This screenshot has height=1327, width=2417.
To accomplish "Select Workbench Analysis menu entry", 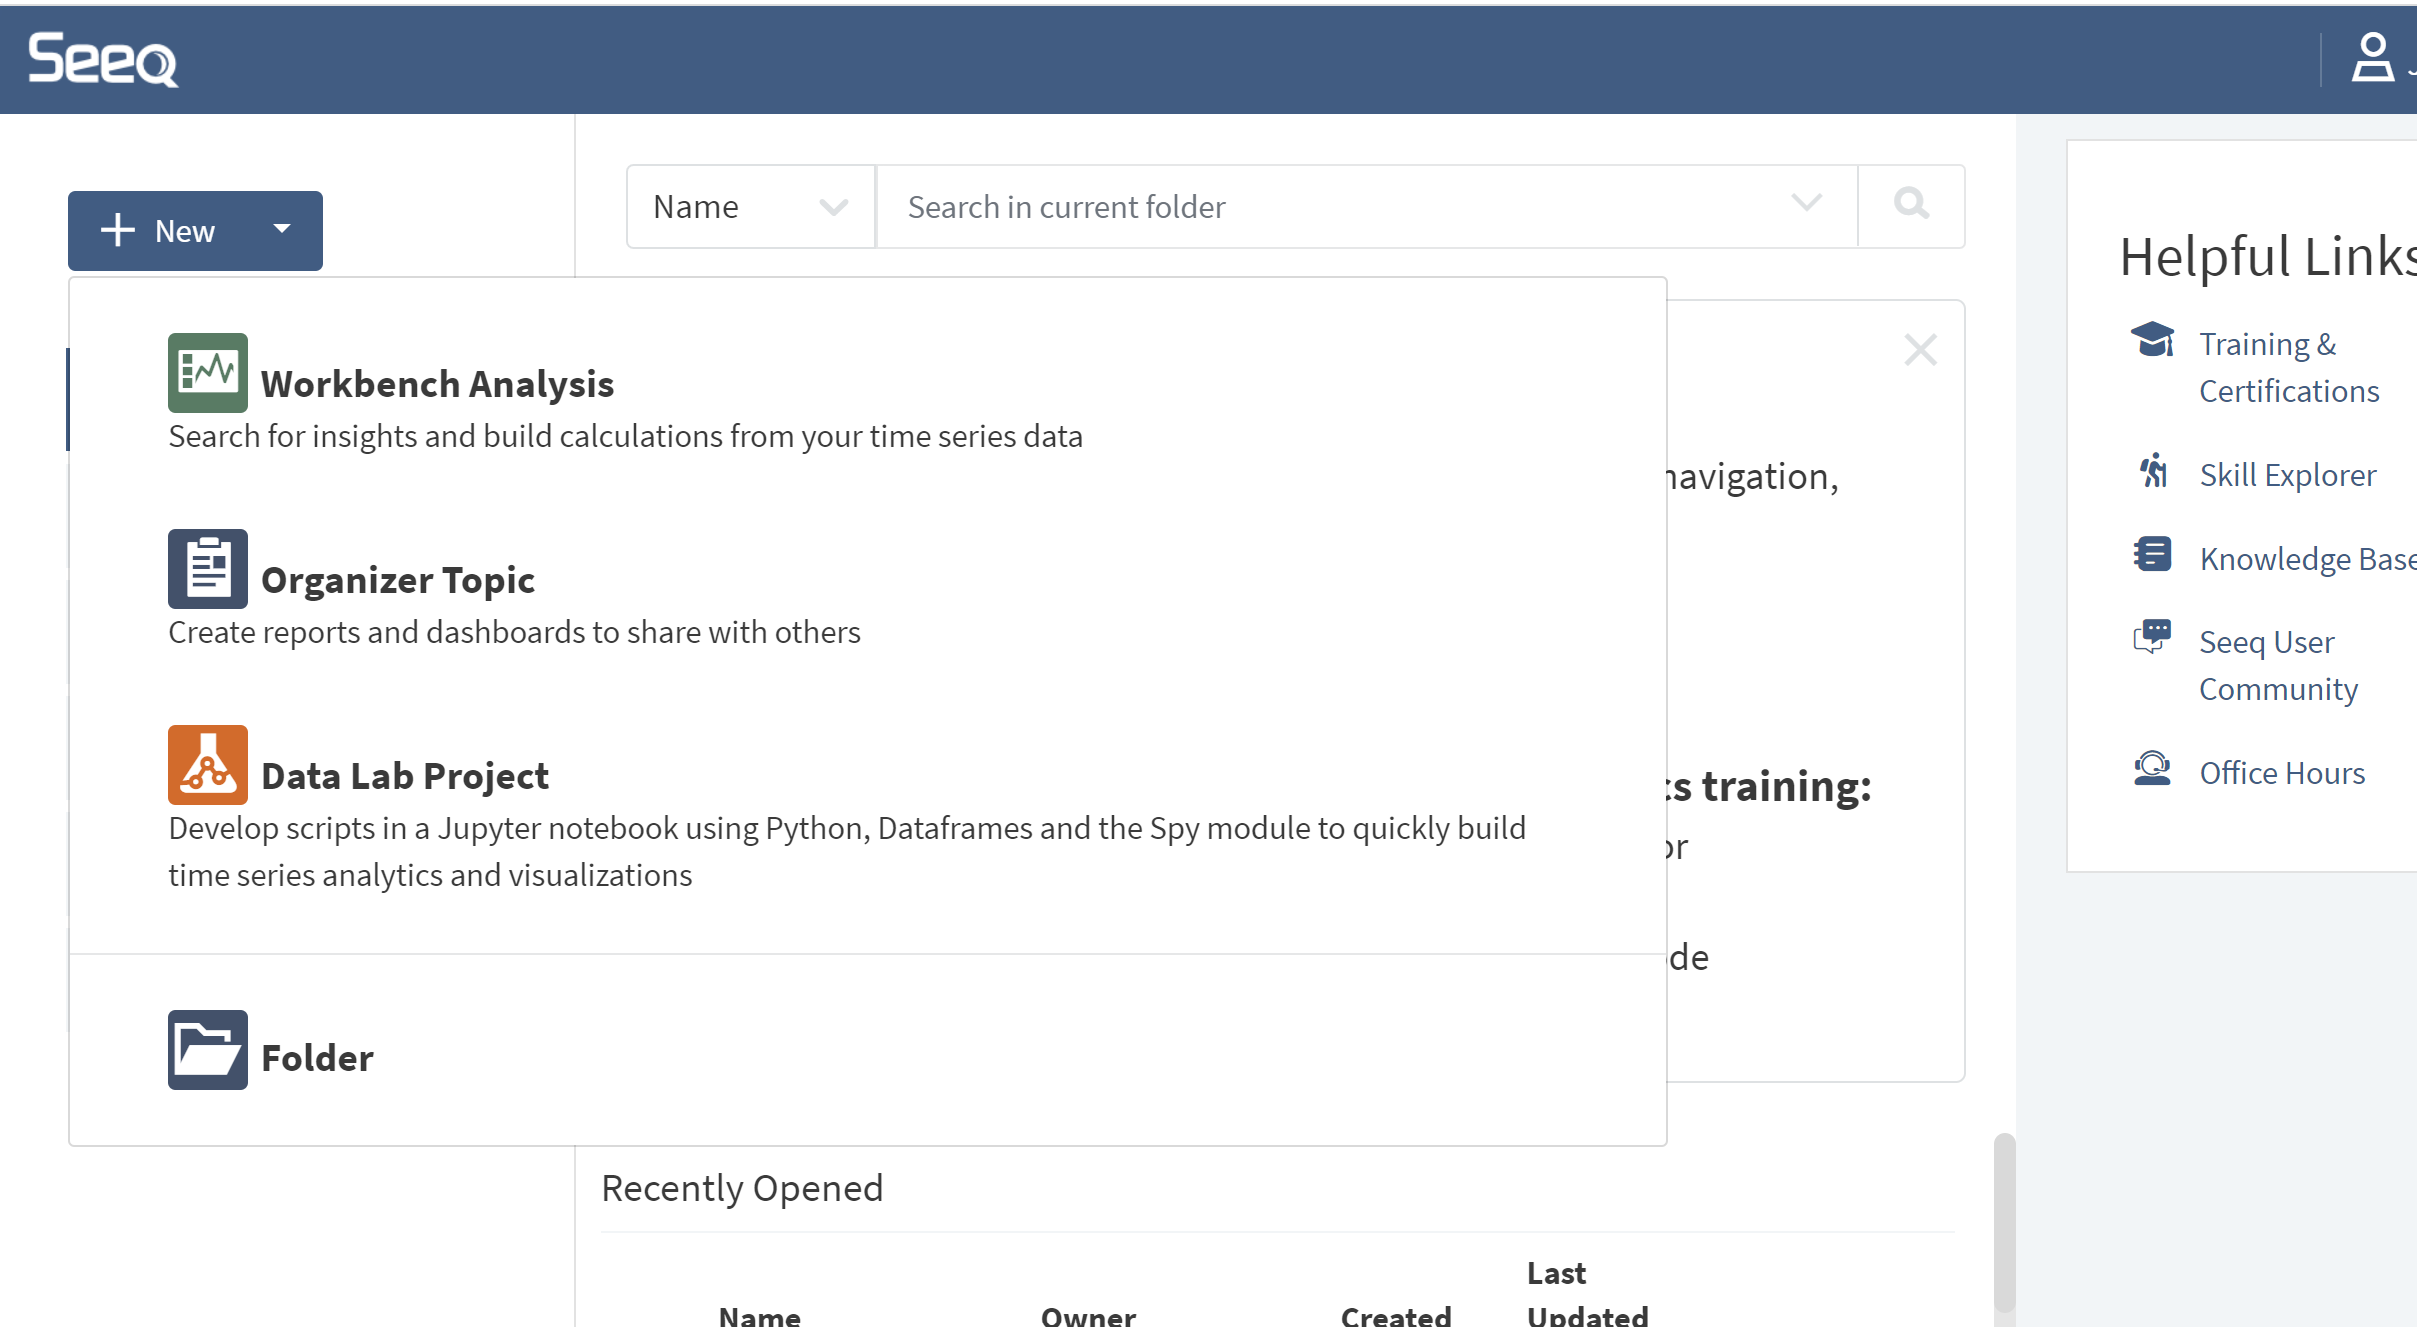I will point(437,385).
